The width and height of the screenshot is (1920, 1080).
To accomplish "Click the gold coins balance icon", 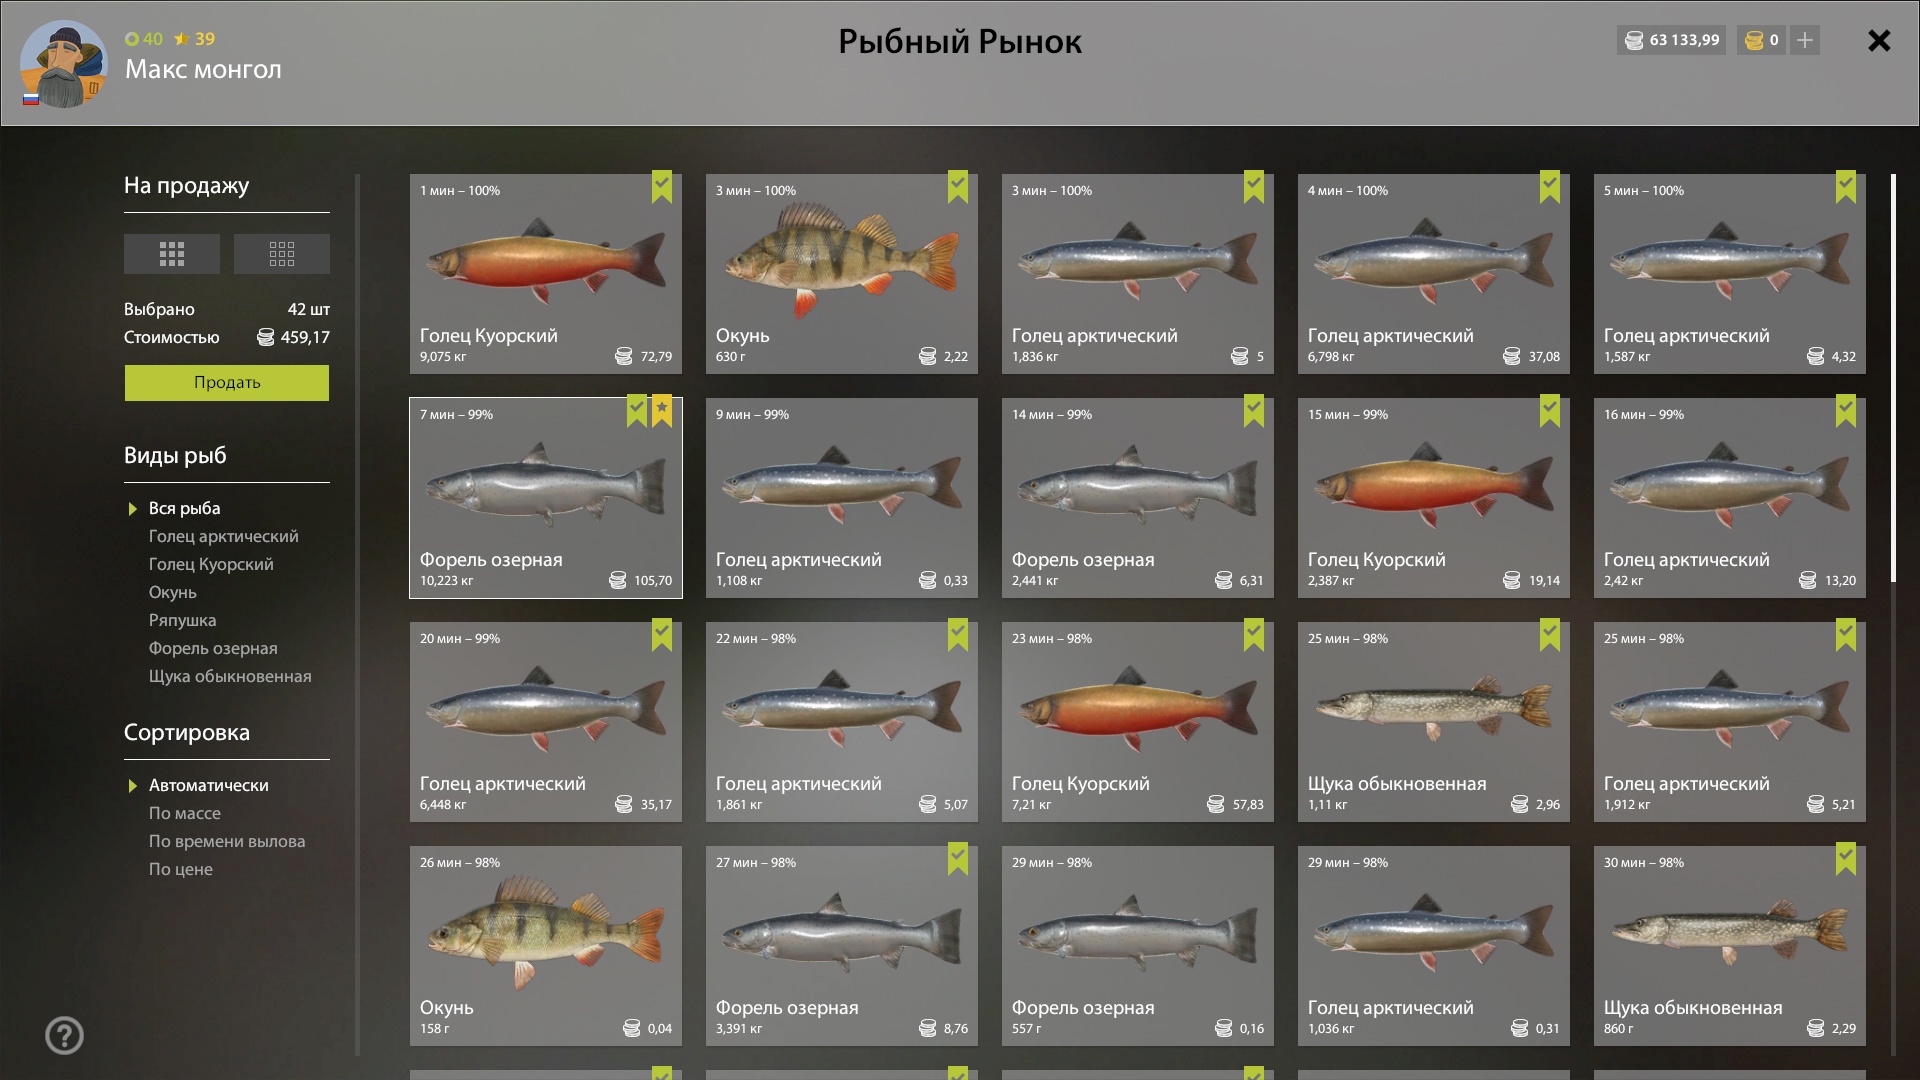I will click(1754, 40).
